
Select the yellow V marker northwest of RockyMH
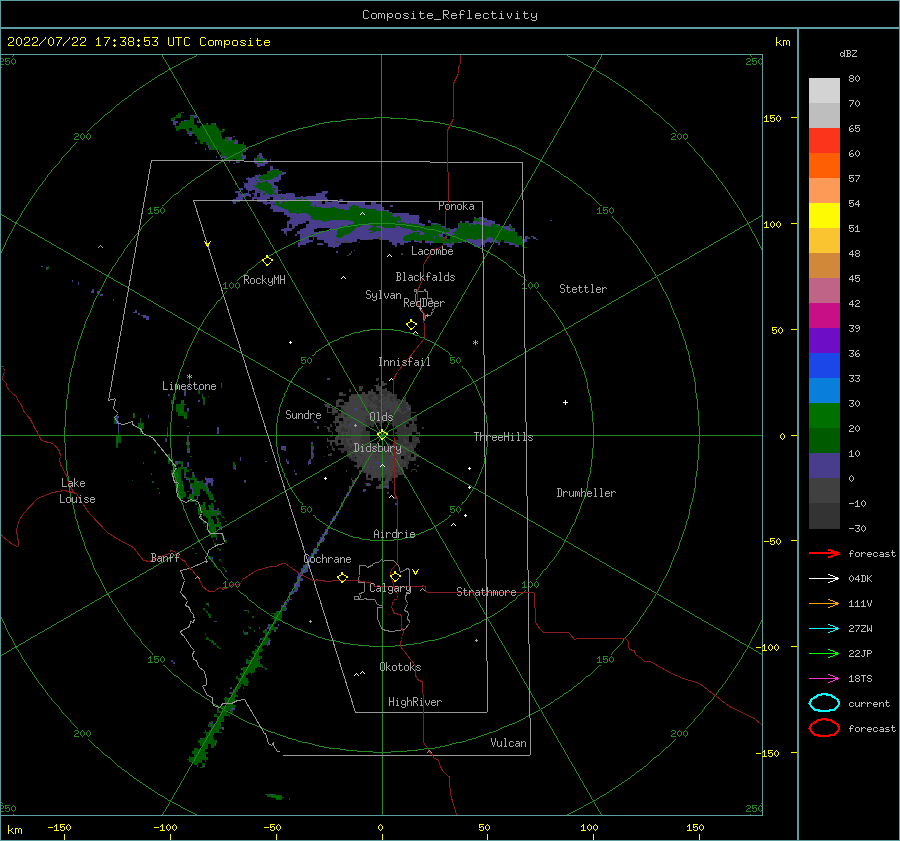pos(208,244)
